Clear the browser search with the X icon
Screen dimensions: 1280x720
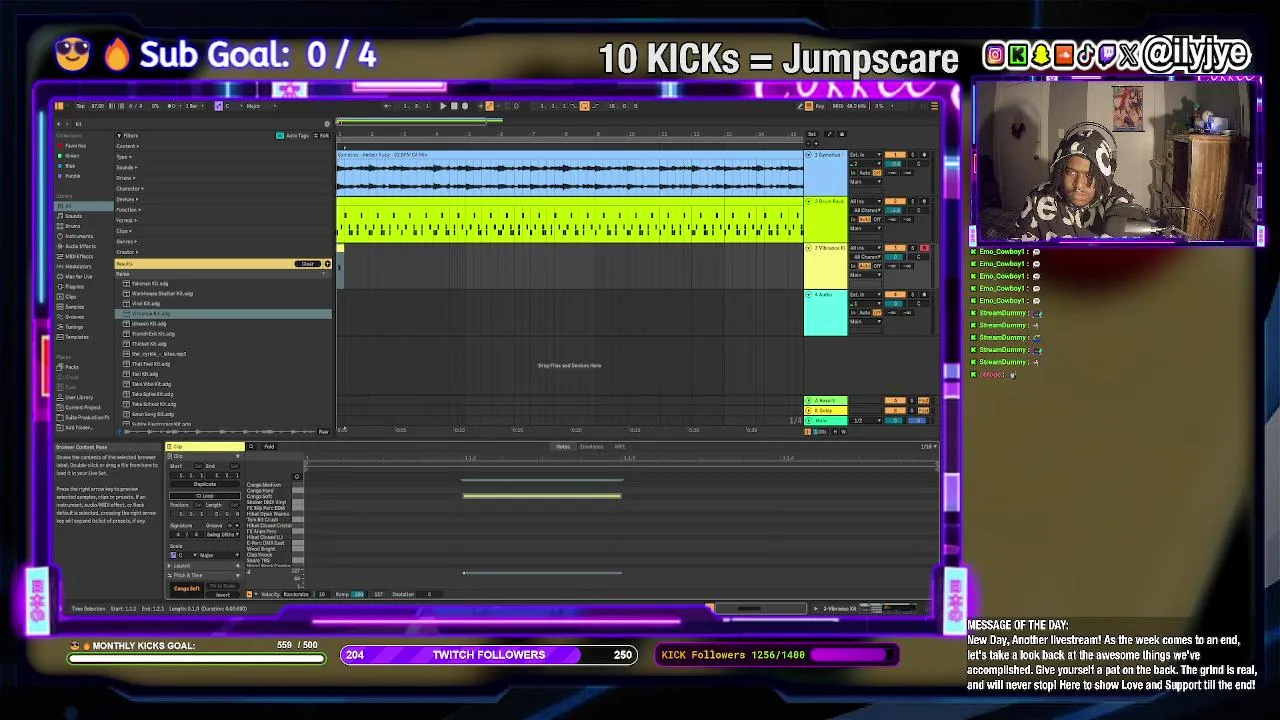pyautogui.click(x=326, y=124)
